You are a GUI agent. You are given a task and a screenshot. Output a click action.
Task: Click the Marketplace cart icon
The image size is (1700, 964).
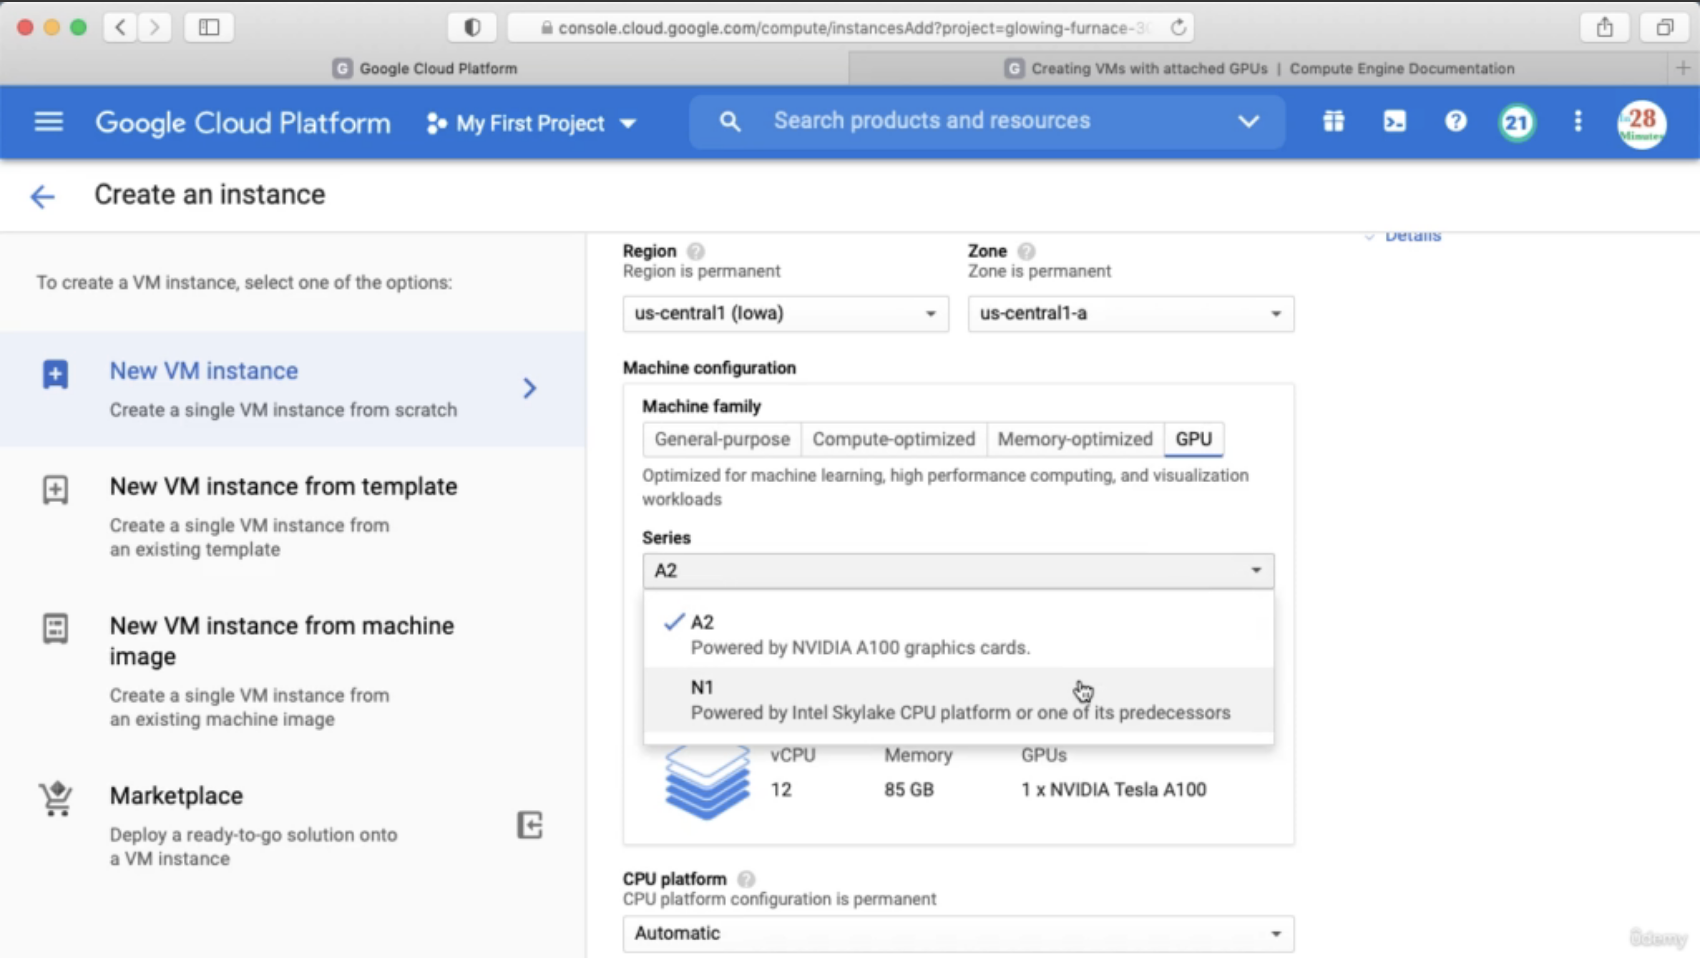(x=56, y=799)
